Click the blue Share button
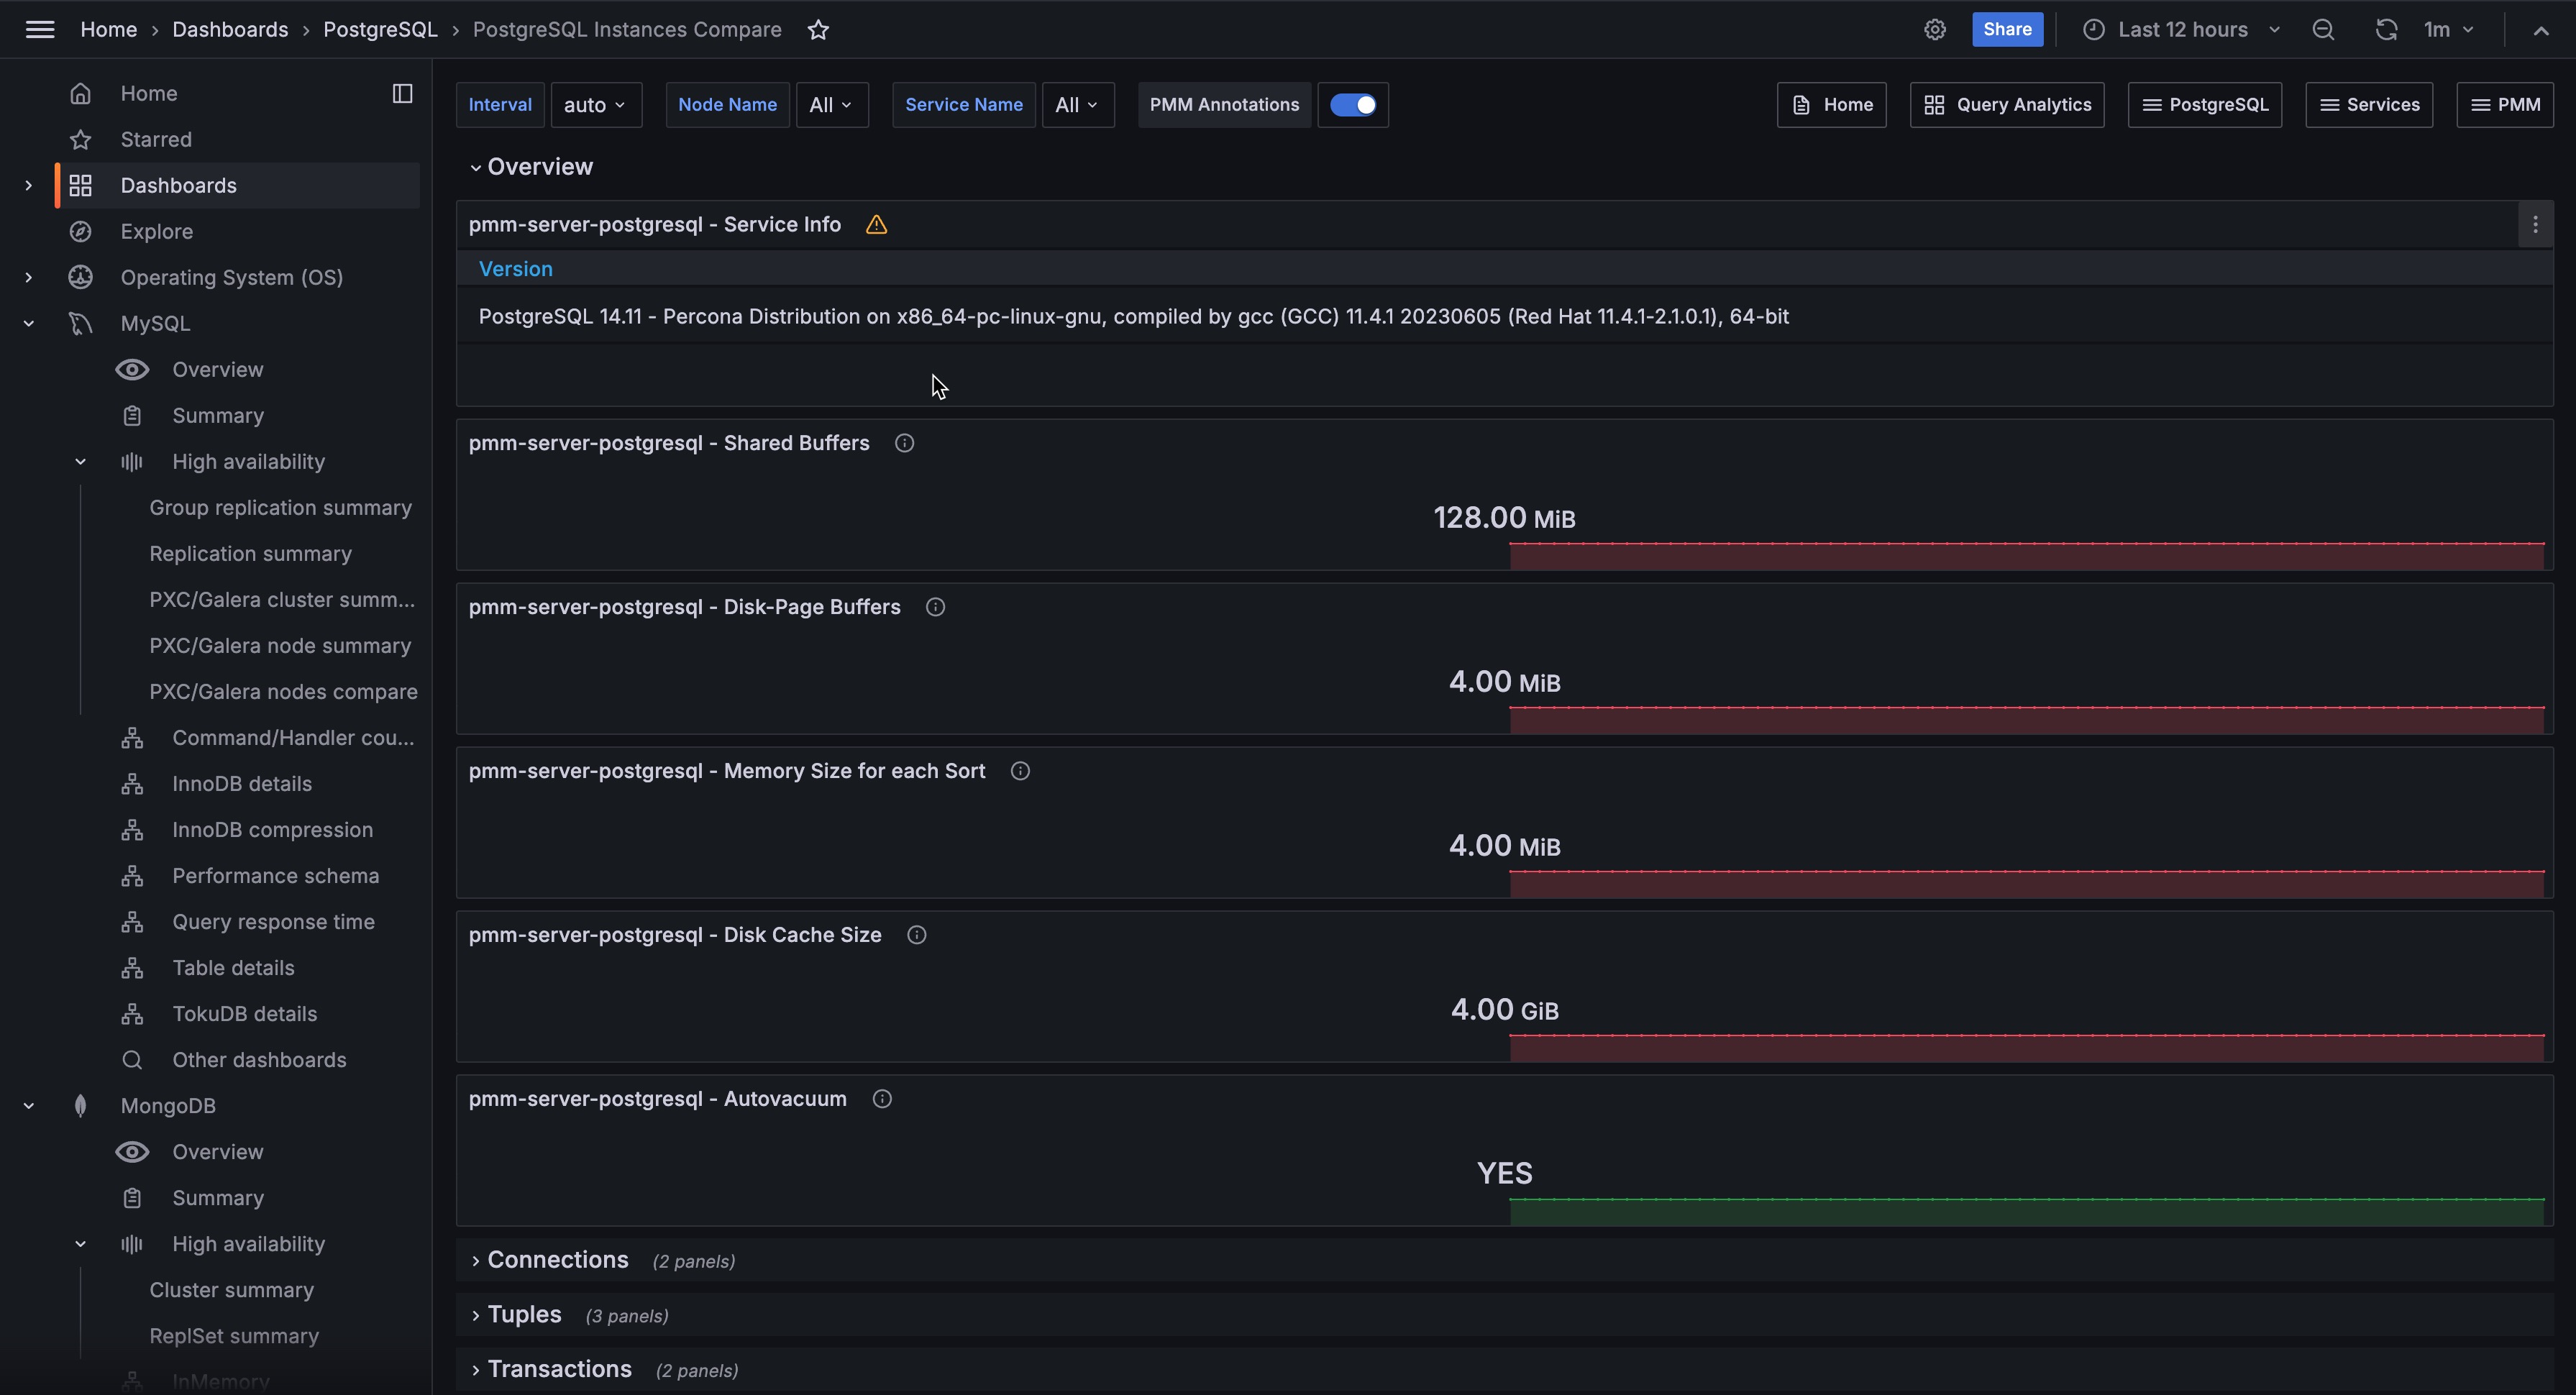Viewport: 2576px width, 1395px height. click(x=2006, y=30)
